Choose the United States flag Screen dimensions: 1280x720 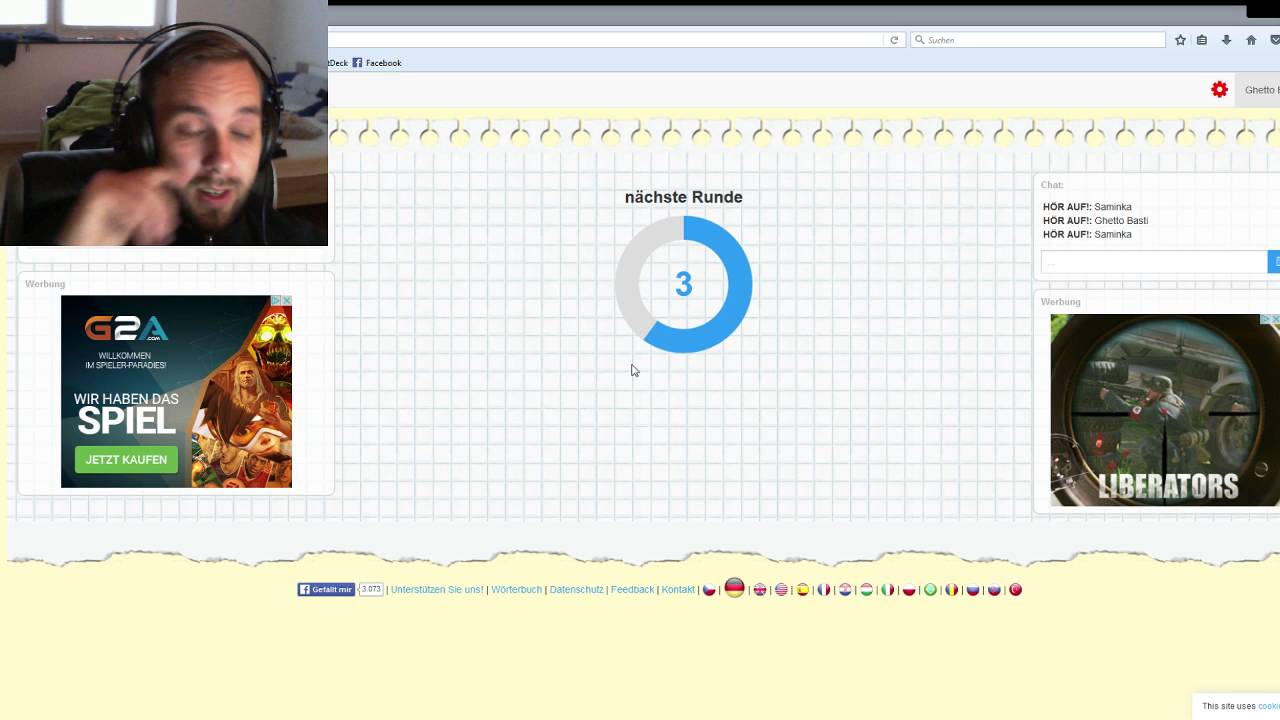781,590
